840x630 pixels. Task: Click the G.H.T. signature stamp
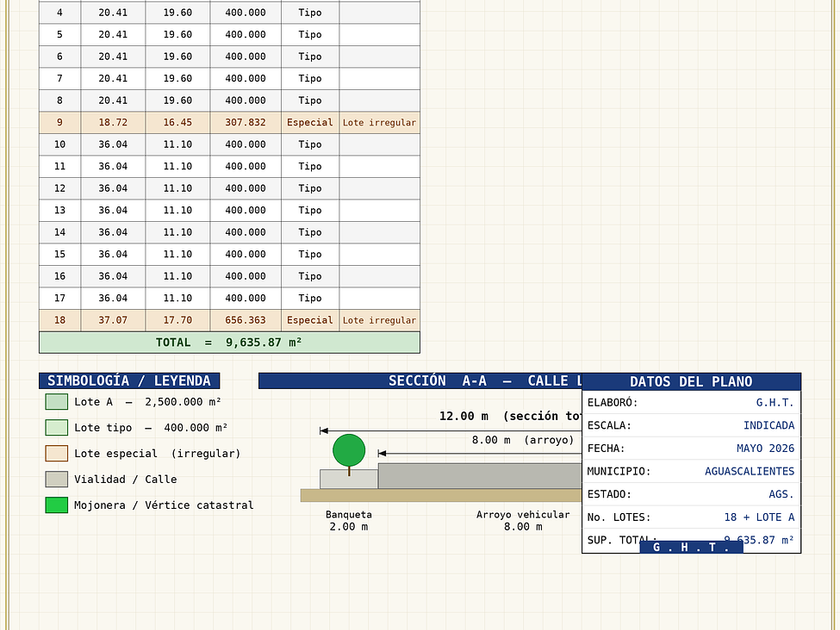(691, 547)
